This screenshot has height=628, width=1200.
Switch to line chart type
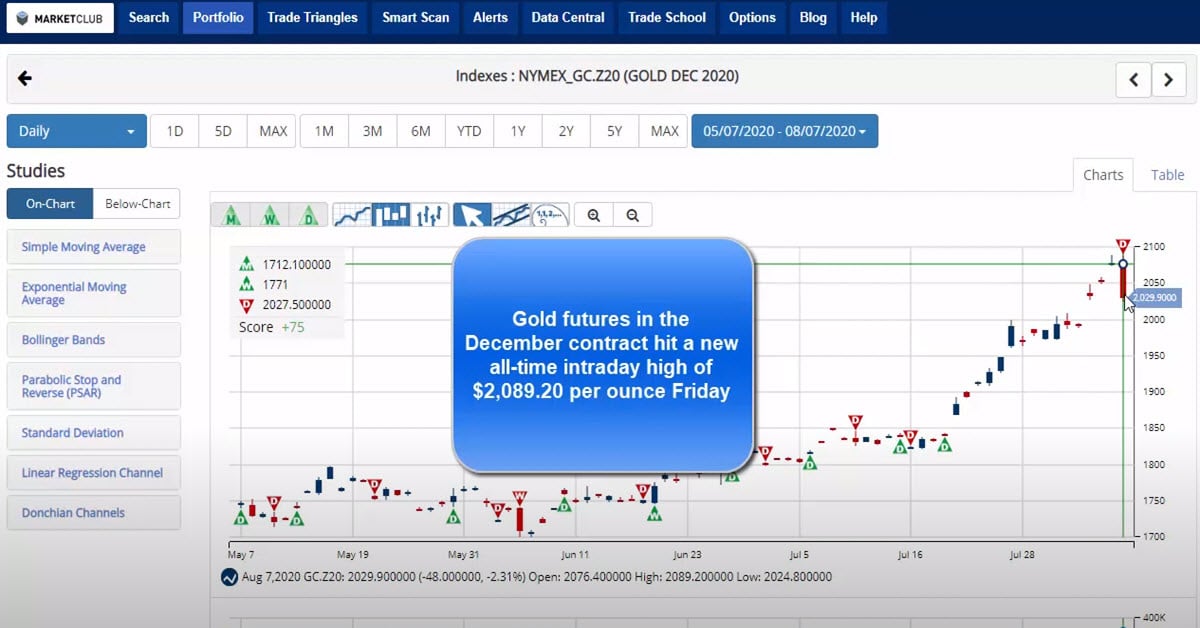tap(352, 215)
